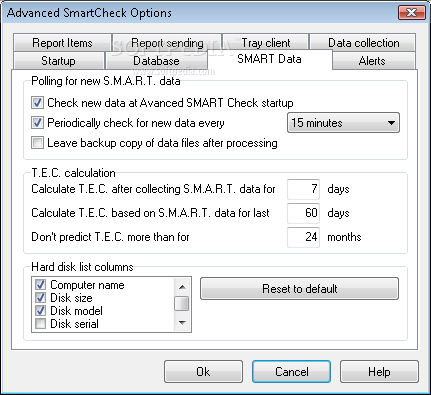Open the Startup tab
Image resolution: width=431 pixels, height=395 pixels.
[58, 61]
